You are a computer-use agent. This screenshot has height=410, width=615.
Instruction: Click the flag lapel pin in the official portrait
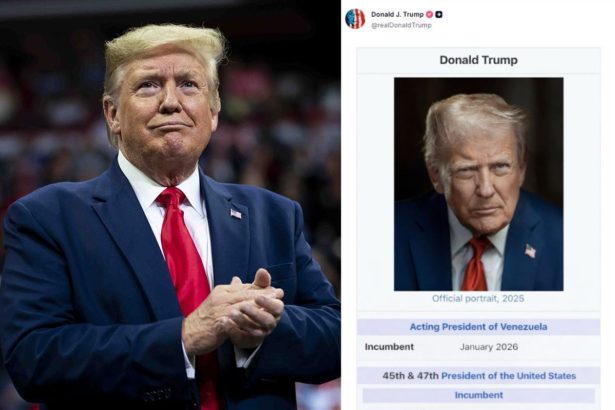[x=530, y=251]
